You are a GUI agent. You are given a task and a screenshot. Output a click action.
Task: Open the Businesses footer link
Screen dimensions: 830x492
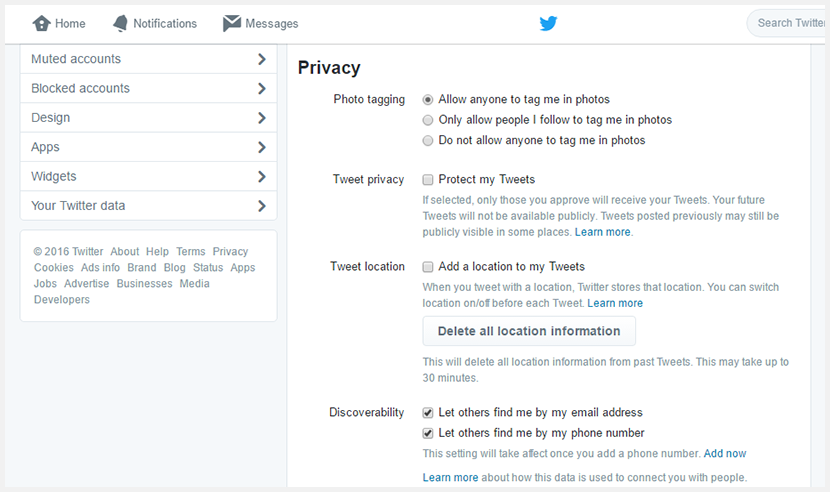click(x=145, y=283)
